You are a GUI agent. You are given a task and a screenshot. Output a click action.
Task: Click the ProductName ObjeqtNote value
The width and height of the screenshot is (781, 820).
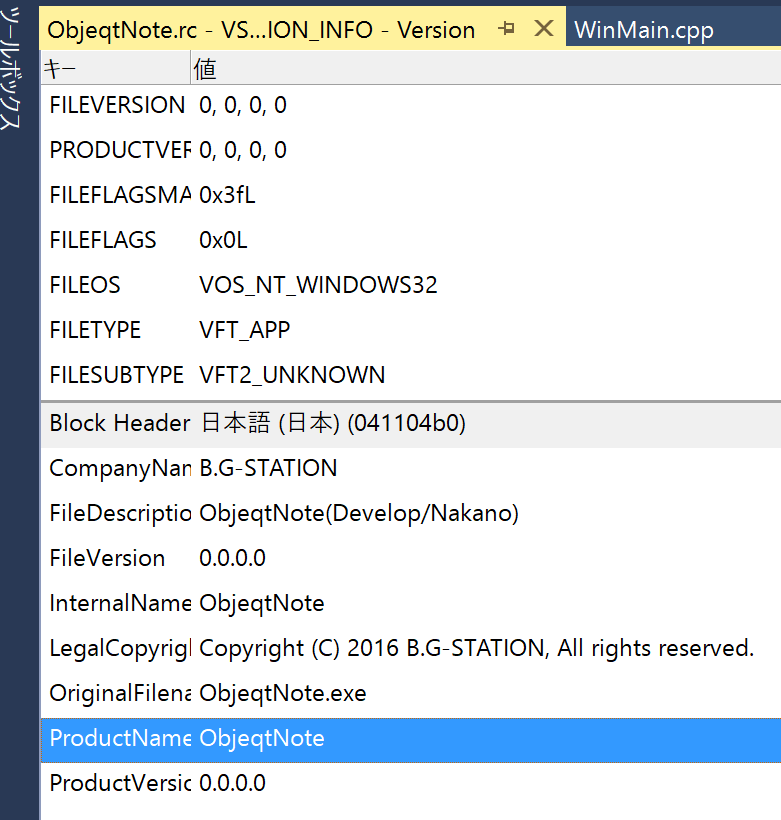tap(262, 738)
